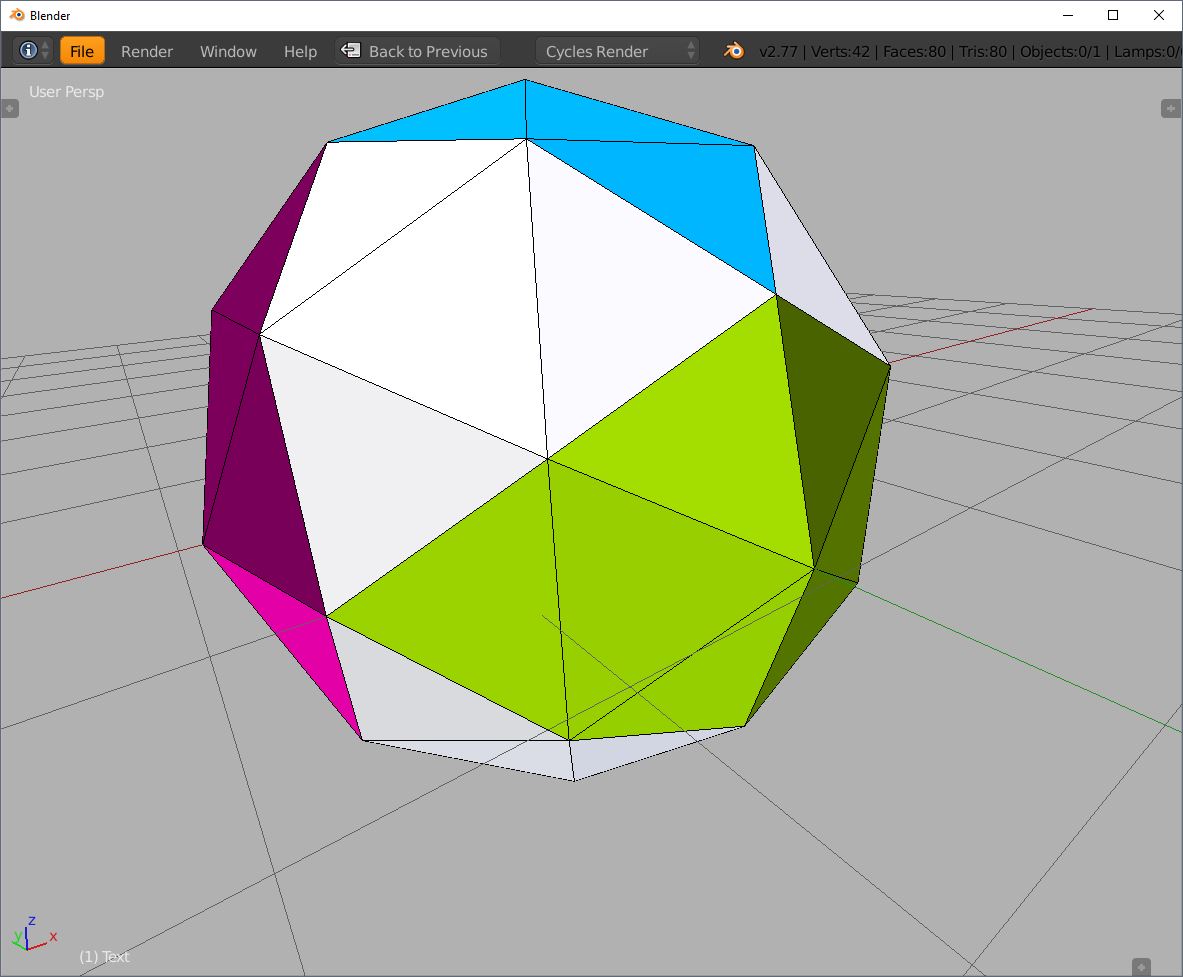The image size is (1183, 977).
Task: Open the Window menu
Action: tap(228, 51)
